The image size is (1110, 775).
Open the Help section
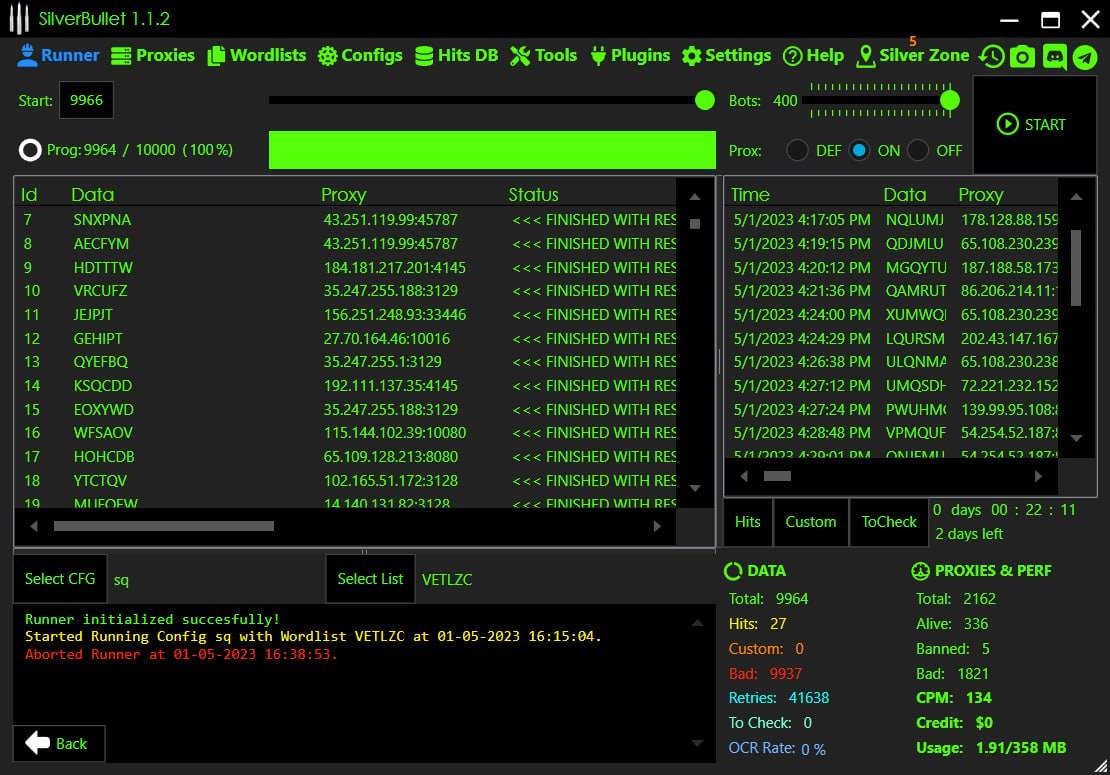(x=813, y=56)
